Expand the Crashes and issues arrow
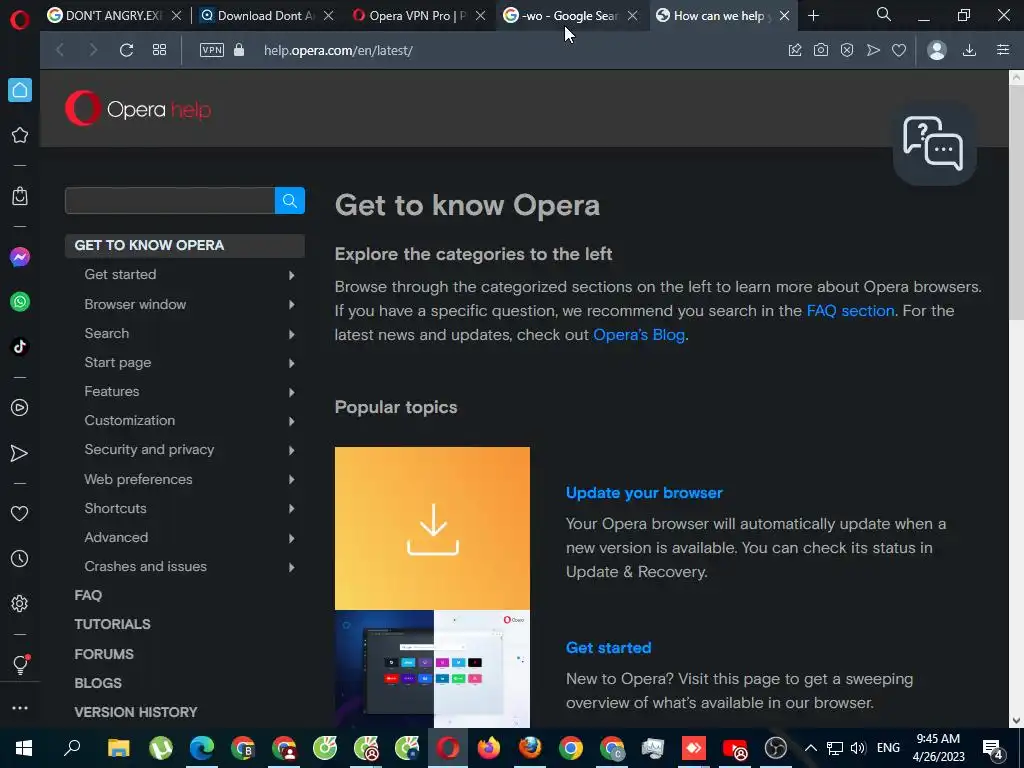Screen dimensions: 1024x768 pyautogui.click(x=291, y=568)
